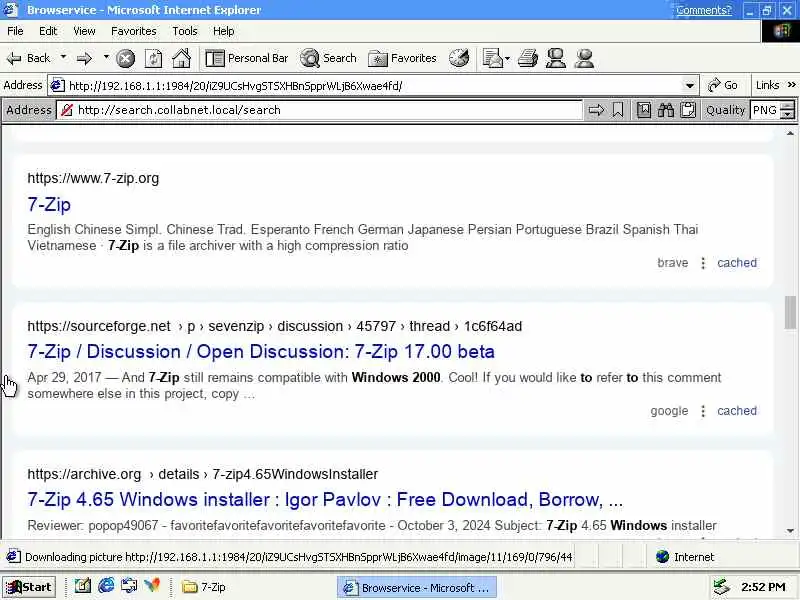Open cached copy of 7-zip.org result

tap(737, 263)
